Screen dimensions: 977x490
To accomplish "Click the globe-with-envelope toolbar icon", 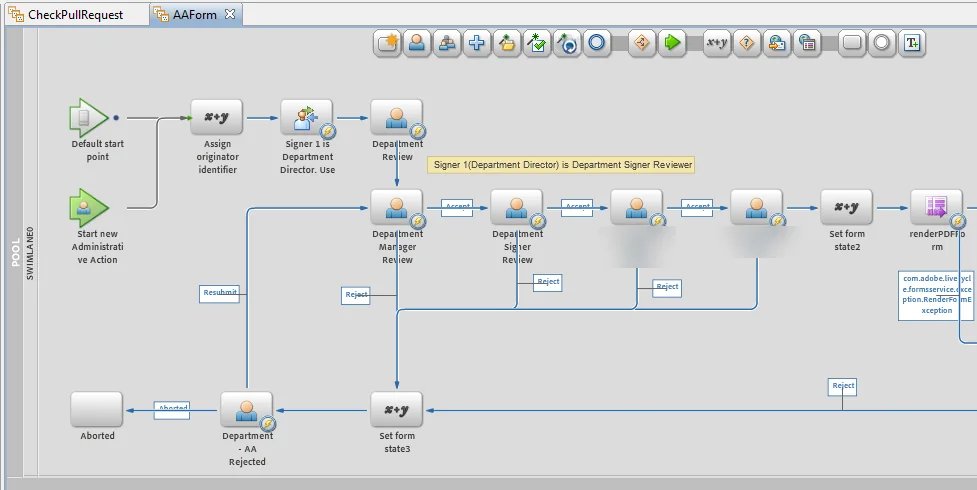I will pyautogui.click(x=776, y=43).
